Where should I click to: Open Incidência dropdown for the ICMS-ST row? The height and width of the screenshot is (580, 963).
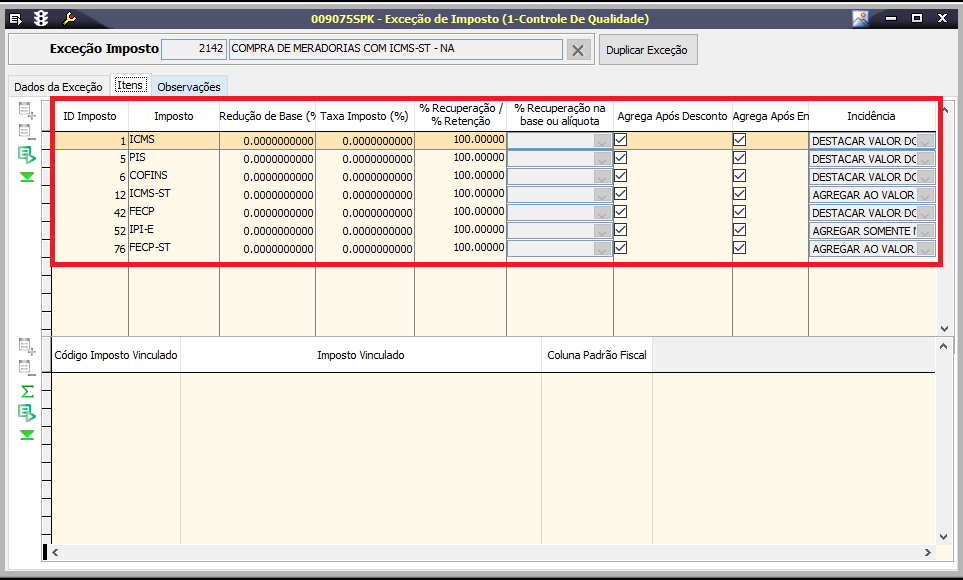[925, 195]
